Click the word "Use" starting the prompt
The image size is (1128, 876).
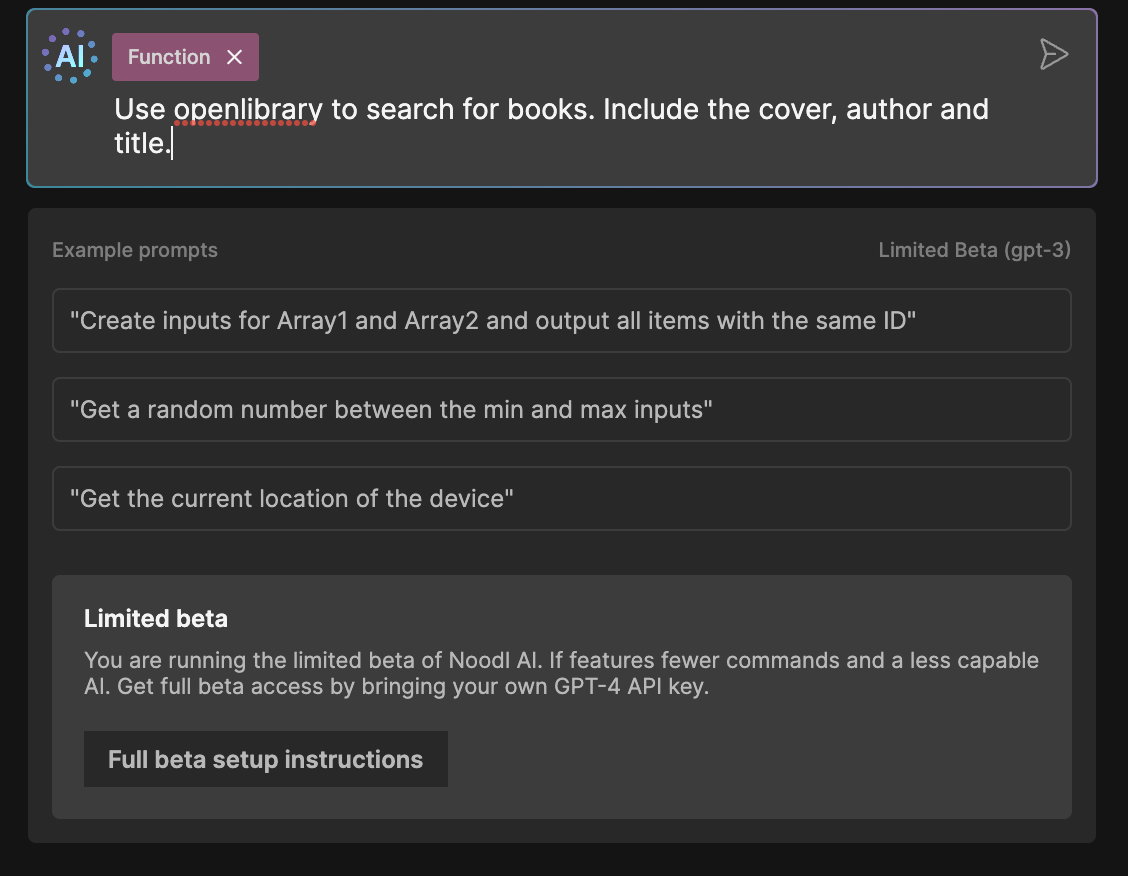139,109
